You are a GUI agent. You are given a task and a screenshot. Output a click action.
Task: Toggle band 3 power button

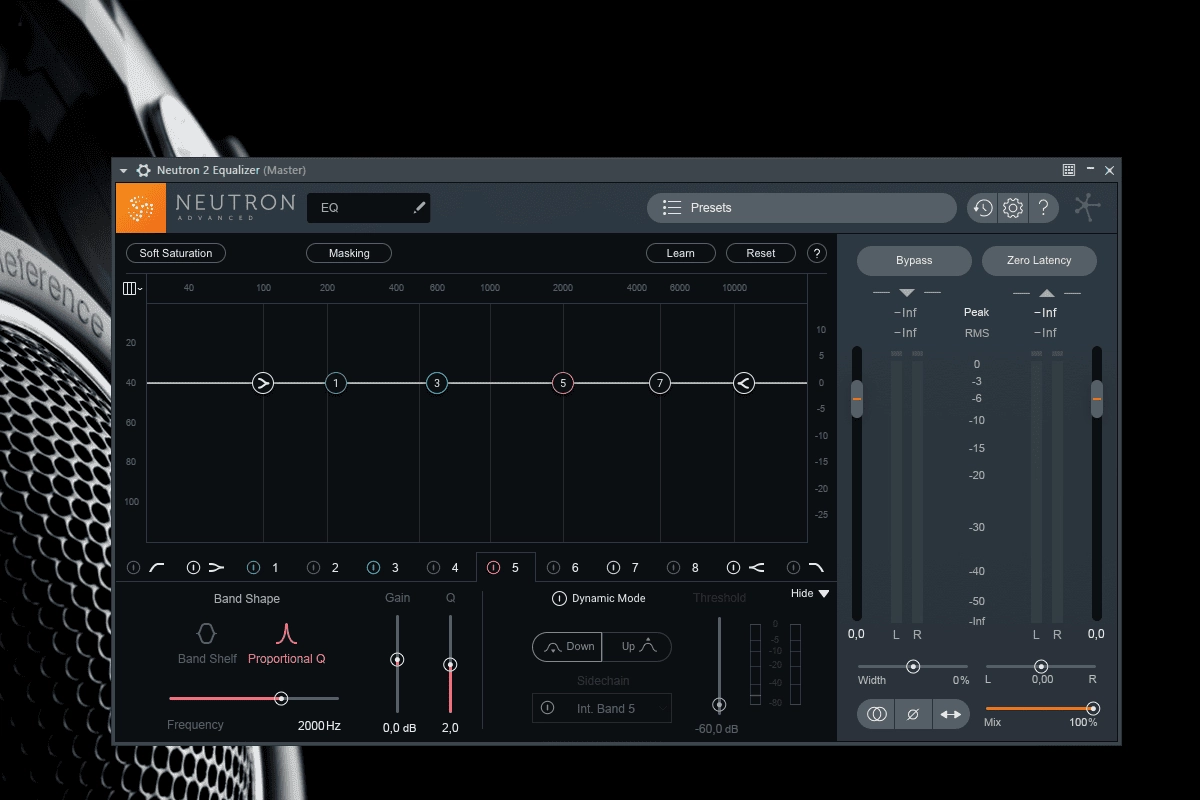pyautogui.click(x=373, y=568)
